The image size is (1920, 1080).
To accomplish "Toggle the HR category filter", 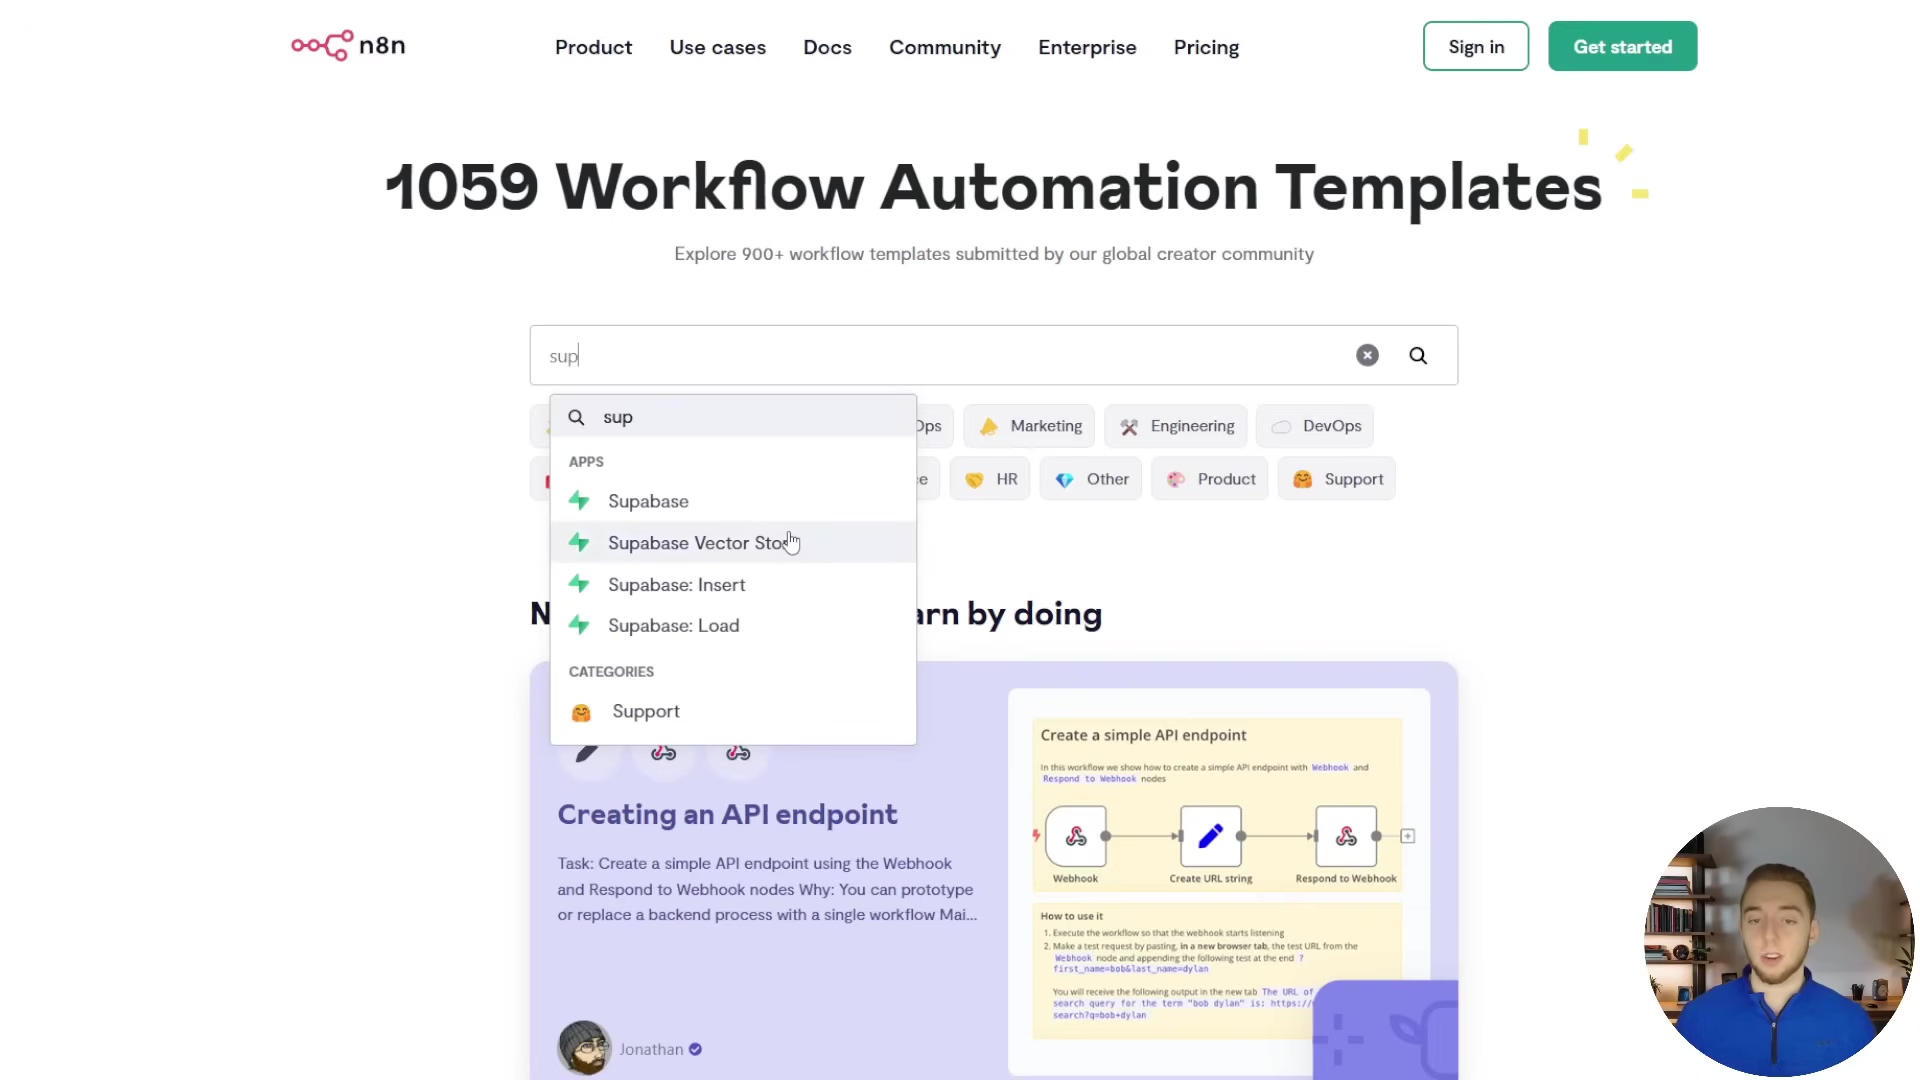I will (990, 479).
